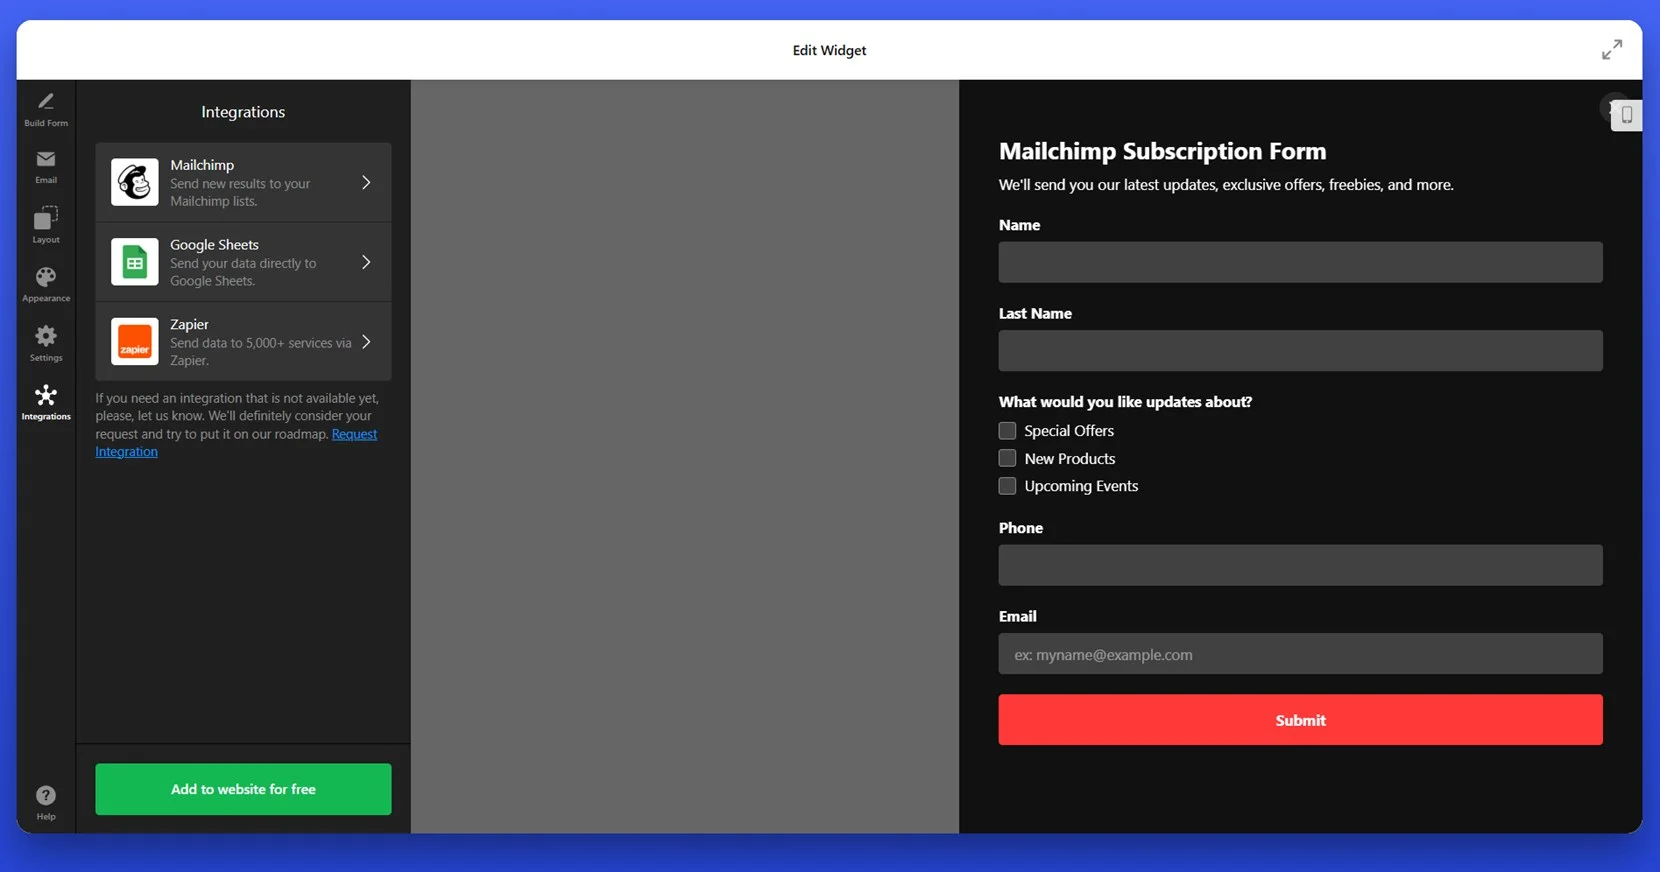1660x872 pixels.
Task: Switch to mobile preview device icon
Action: (x=1627, y=114)
